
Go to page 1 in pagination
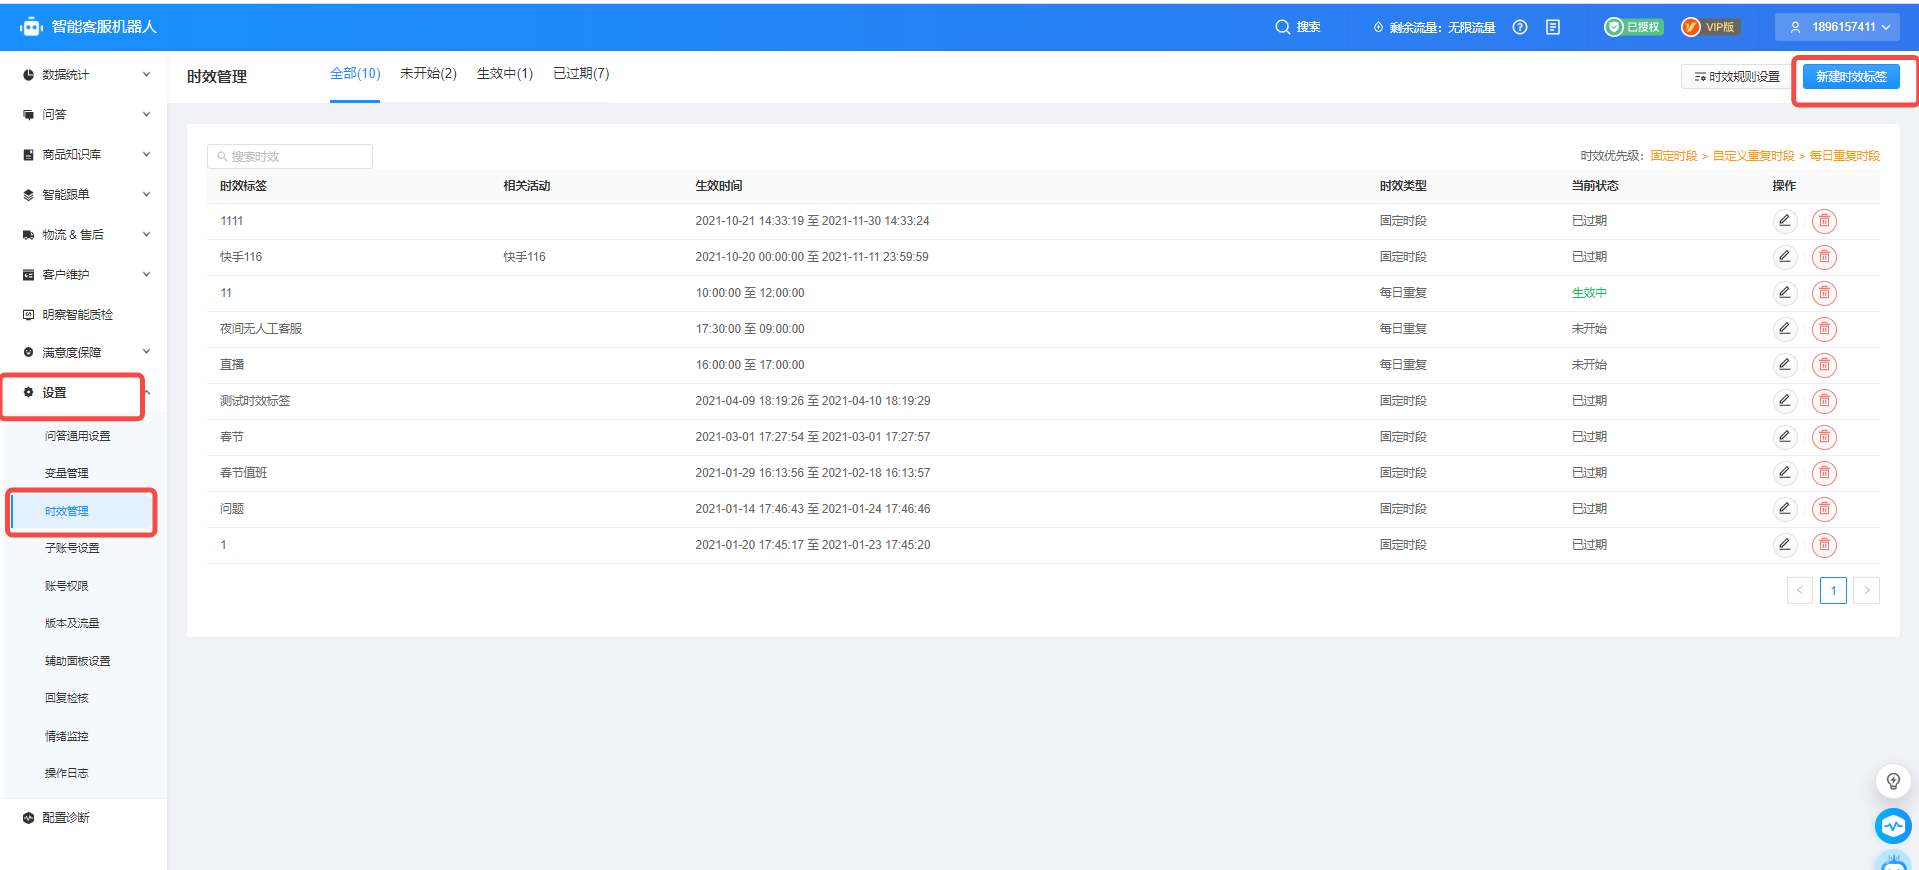click(1833, 590)
